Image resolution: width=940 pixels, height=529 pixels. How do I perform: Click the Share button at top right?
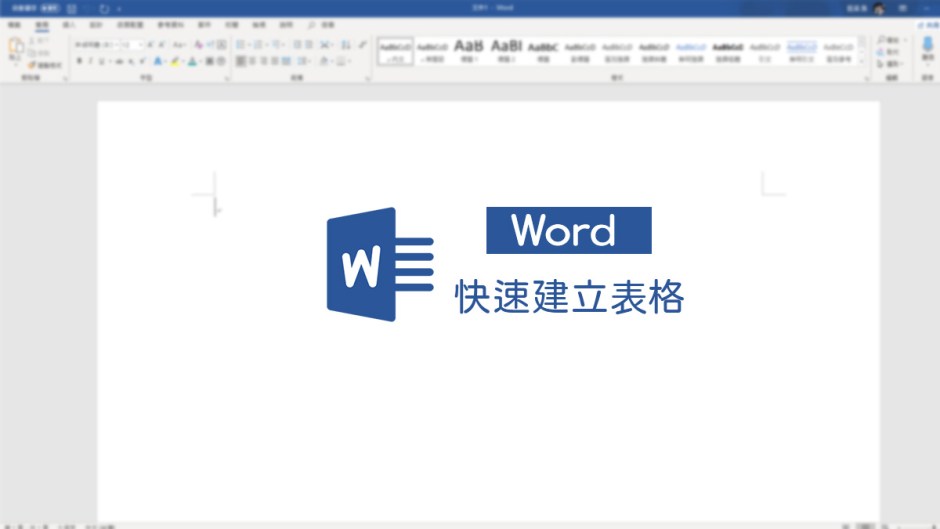click(925, 25)
